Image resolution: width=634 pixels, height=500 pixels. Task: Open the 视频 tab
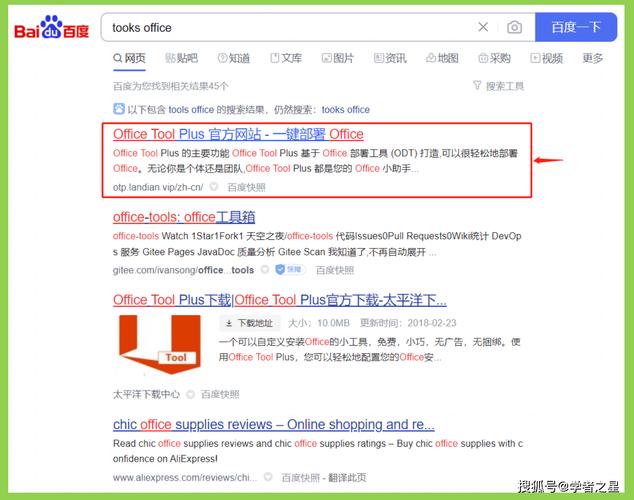[x=547, y=58]
